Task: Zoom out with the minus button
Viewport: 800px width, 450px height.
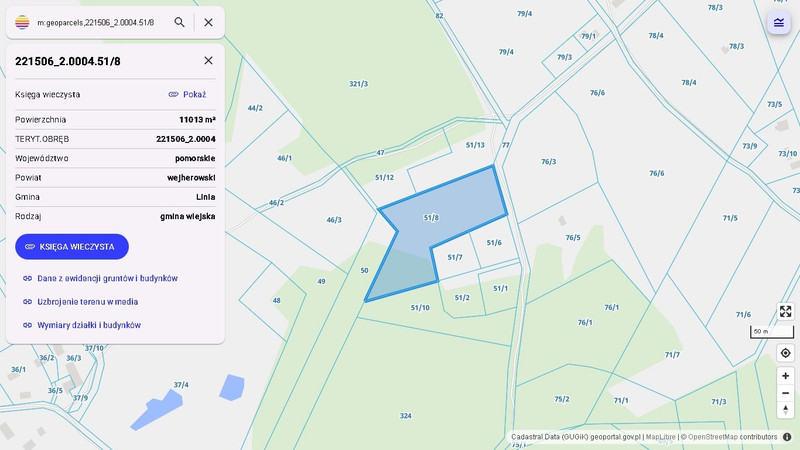Action: click(x=785, y=393)
